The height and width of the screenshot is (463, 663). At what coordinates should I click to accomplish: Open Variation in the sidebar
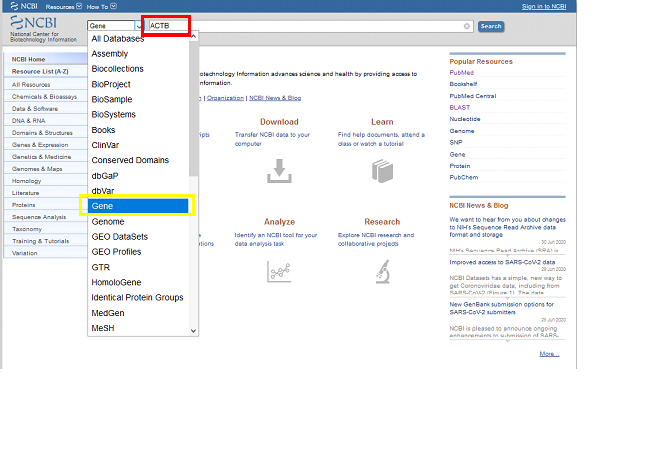pyautogui.click(x=45, y=253)
